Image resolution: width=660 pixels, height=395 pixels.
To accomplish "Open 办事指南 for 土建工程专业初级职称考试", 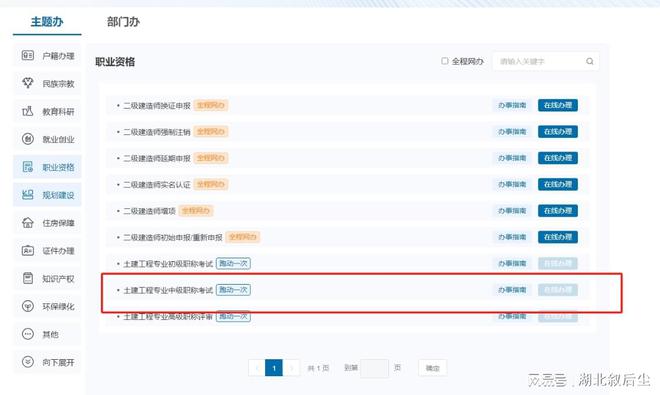I will (x=512, y=264).
